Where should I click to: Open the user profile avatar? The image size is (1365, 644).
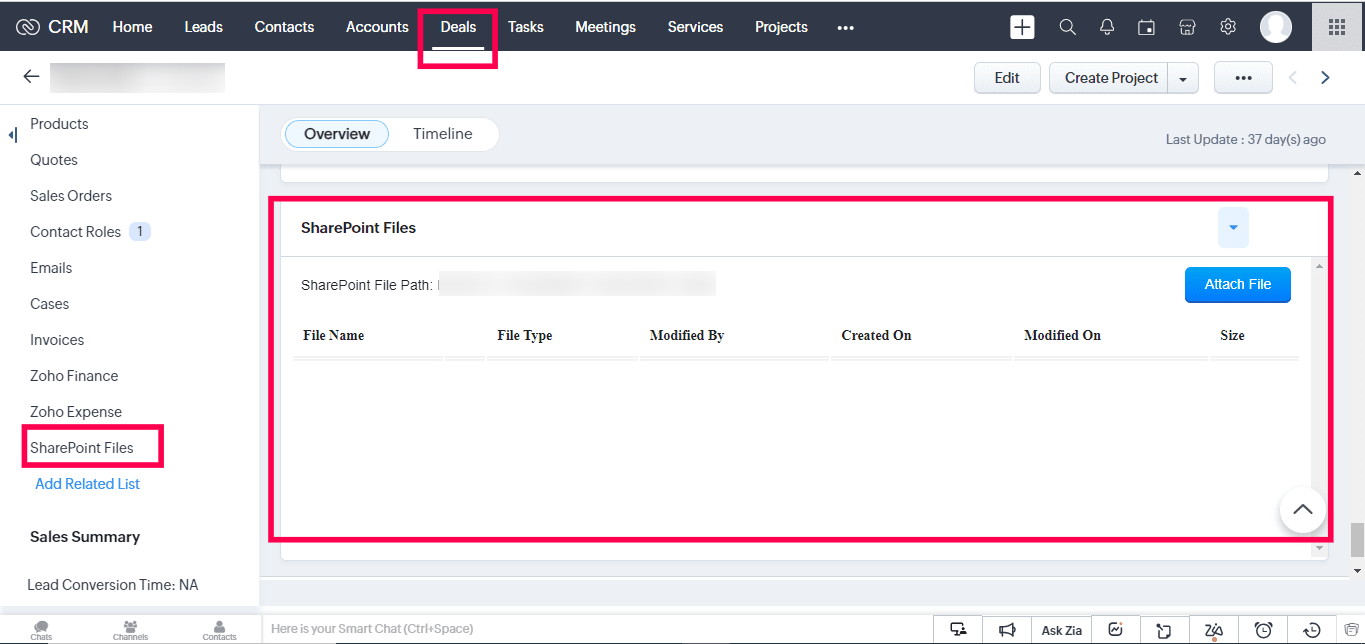click(1276, 27)
